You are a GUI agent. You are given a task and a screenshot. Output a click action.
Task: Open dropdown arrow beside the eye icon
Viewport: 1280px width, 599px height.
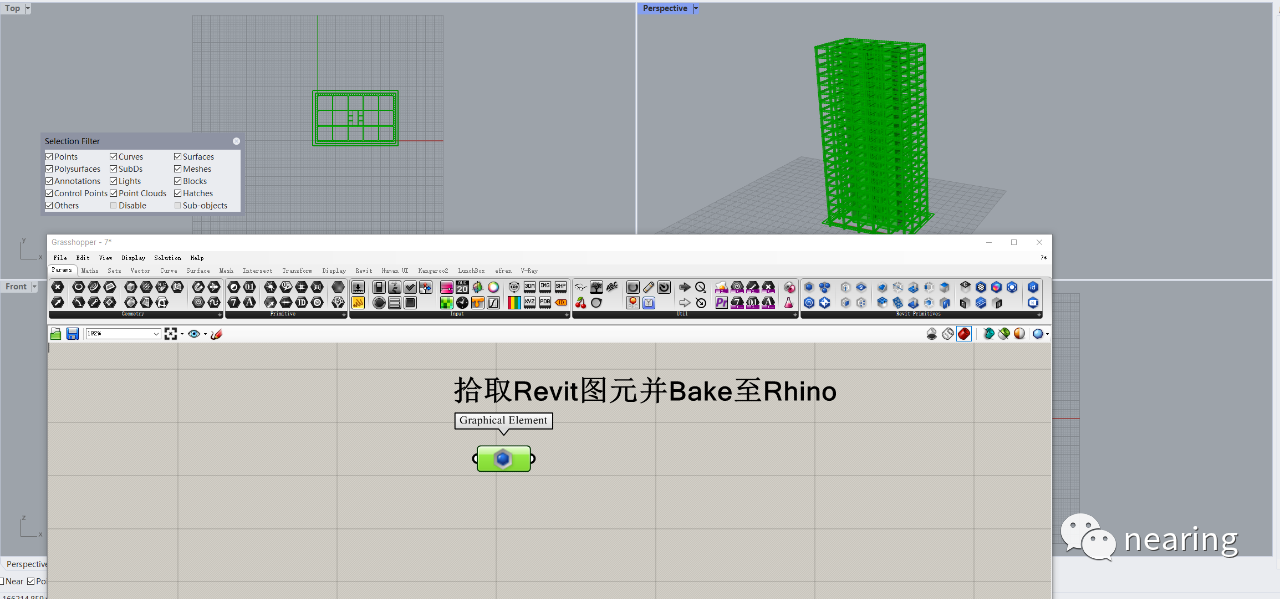pyautogui.click(x=205, y=334)
